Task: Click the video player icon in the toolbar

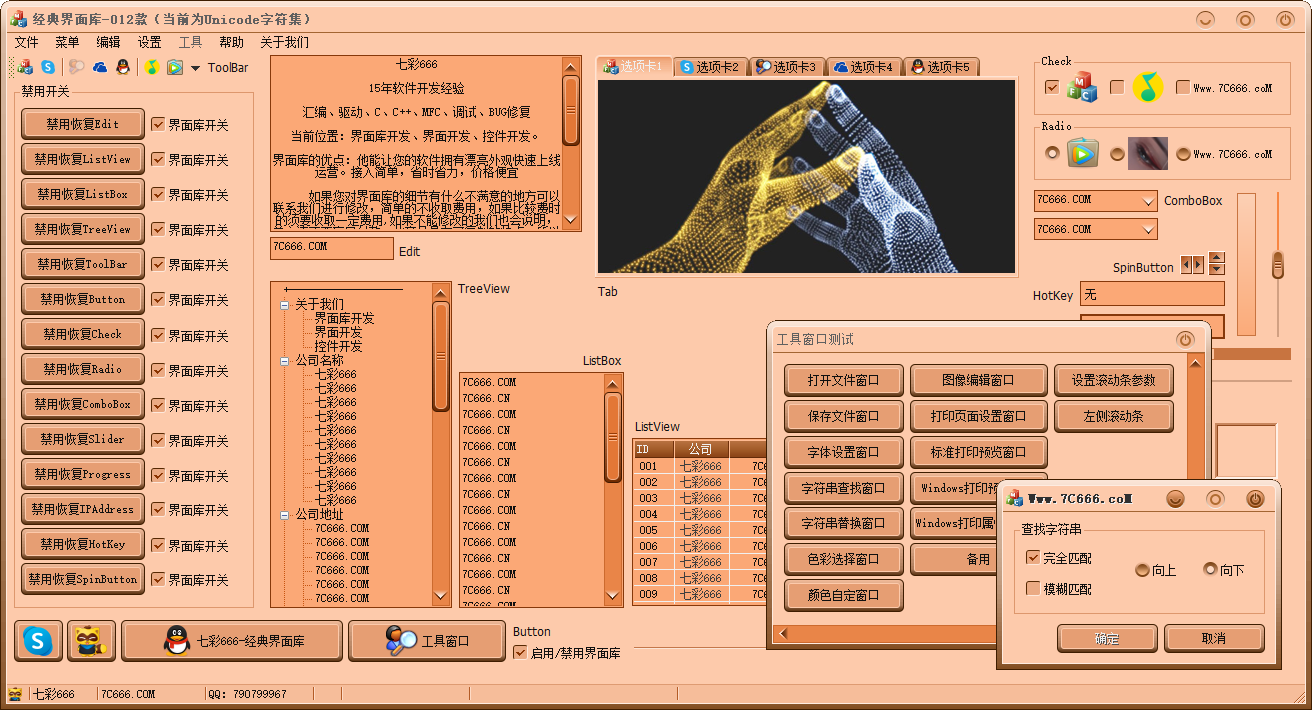Action: (174, 67)
